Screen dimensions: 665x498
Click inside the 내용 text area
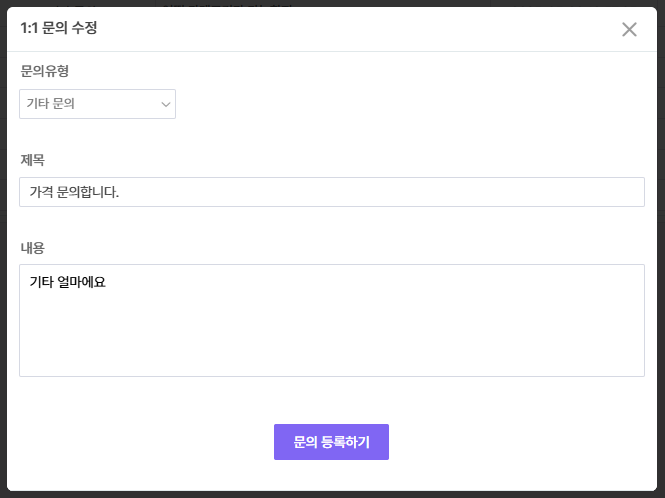(331, 320)
